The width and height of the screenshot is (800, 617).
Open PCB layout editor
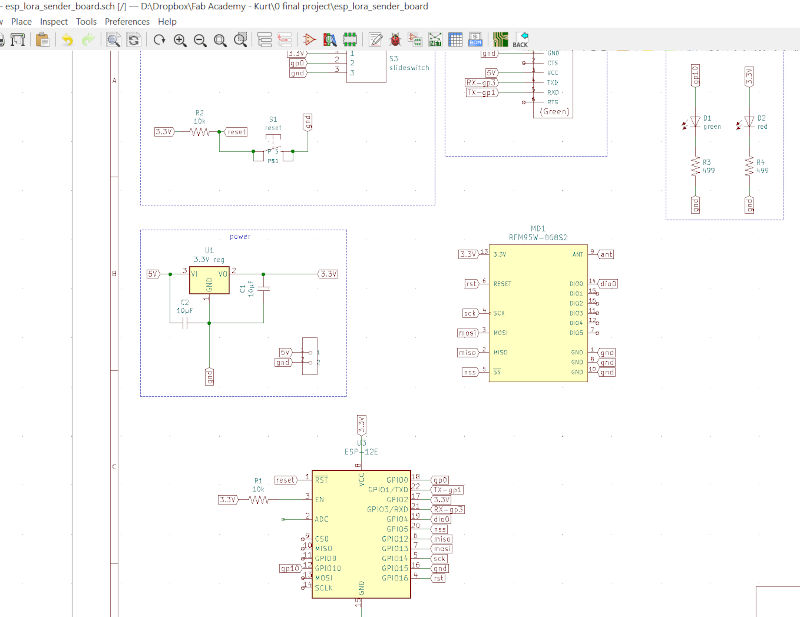tap(501, 40)
